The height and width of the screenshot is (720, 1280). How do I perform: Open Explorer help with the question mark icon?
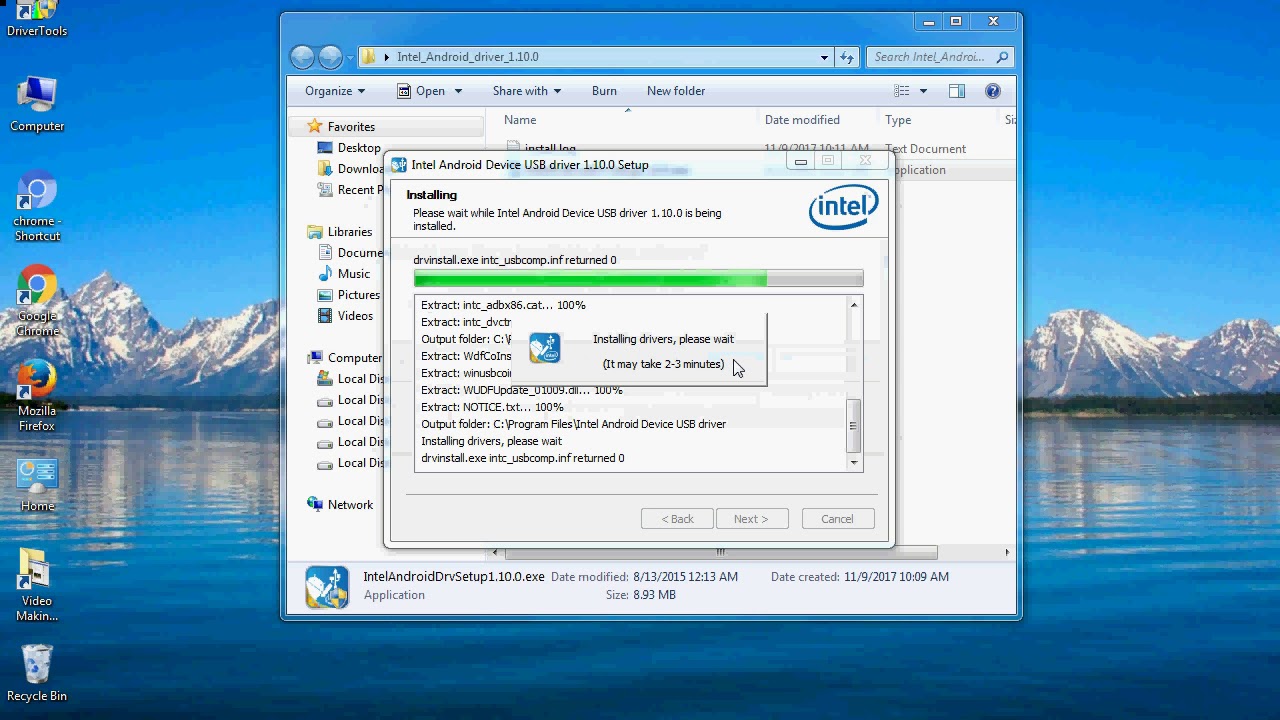993,91
